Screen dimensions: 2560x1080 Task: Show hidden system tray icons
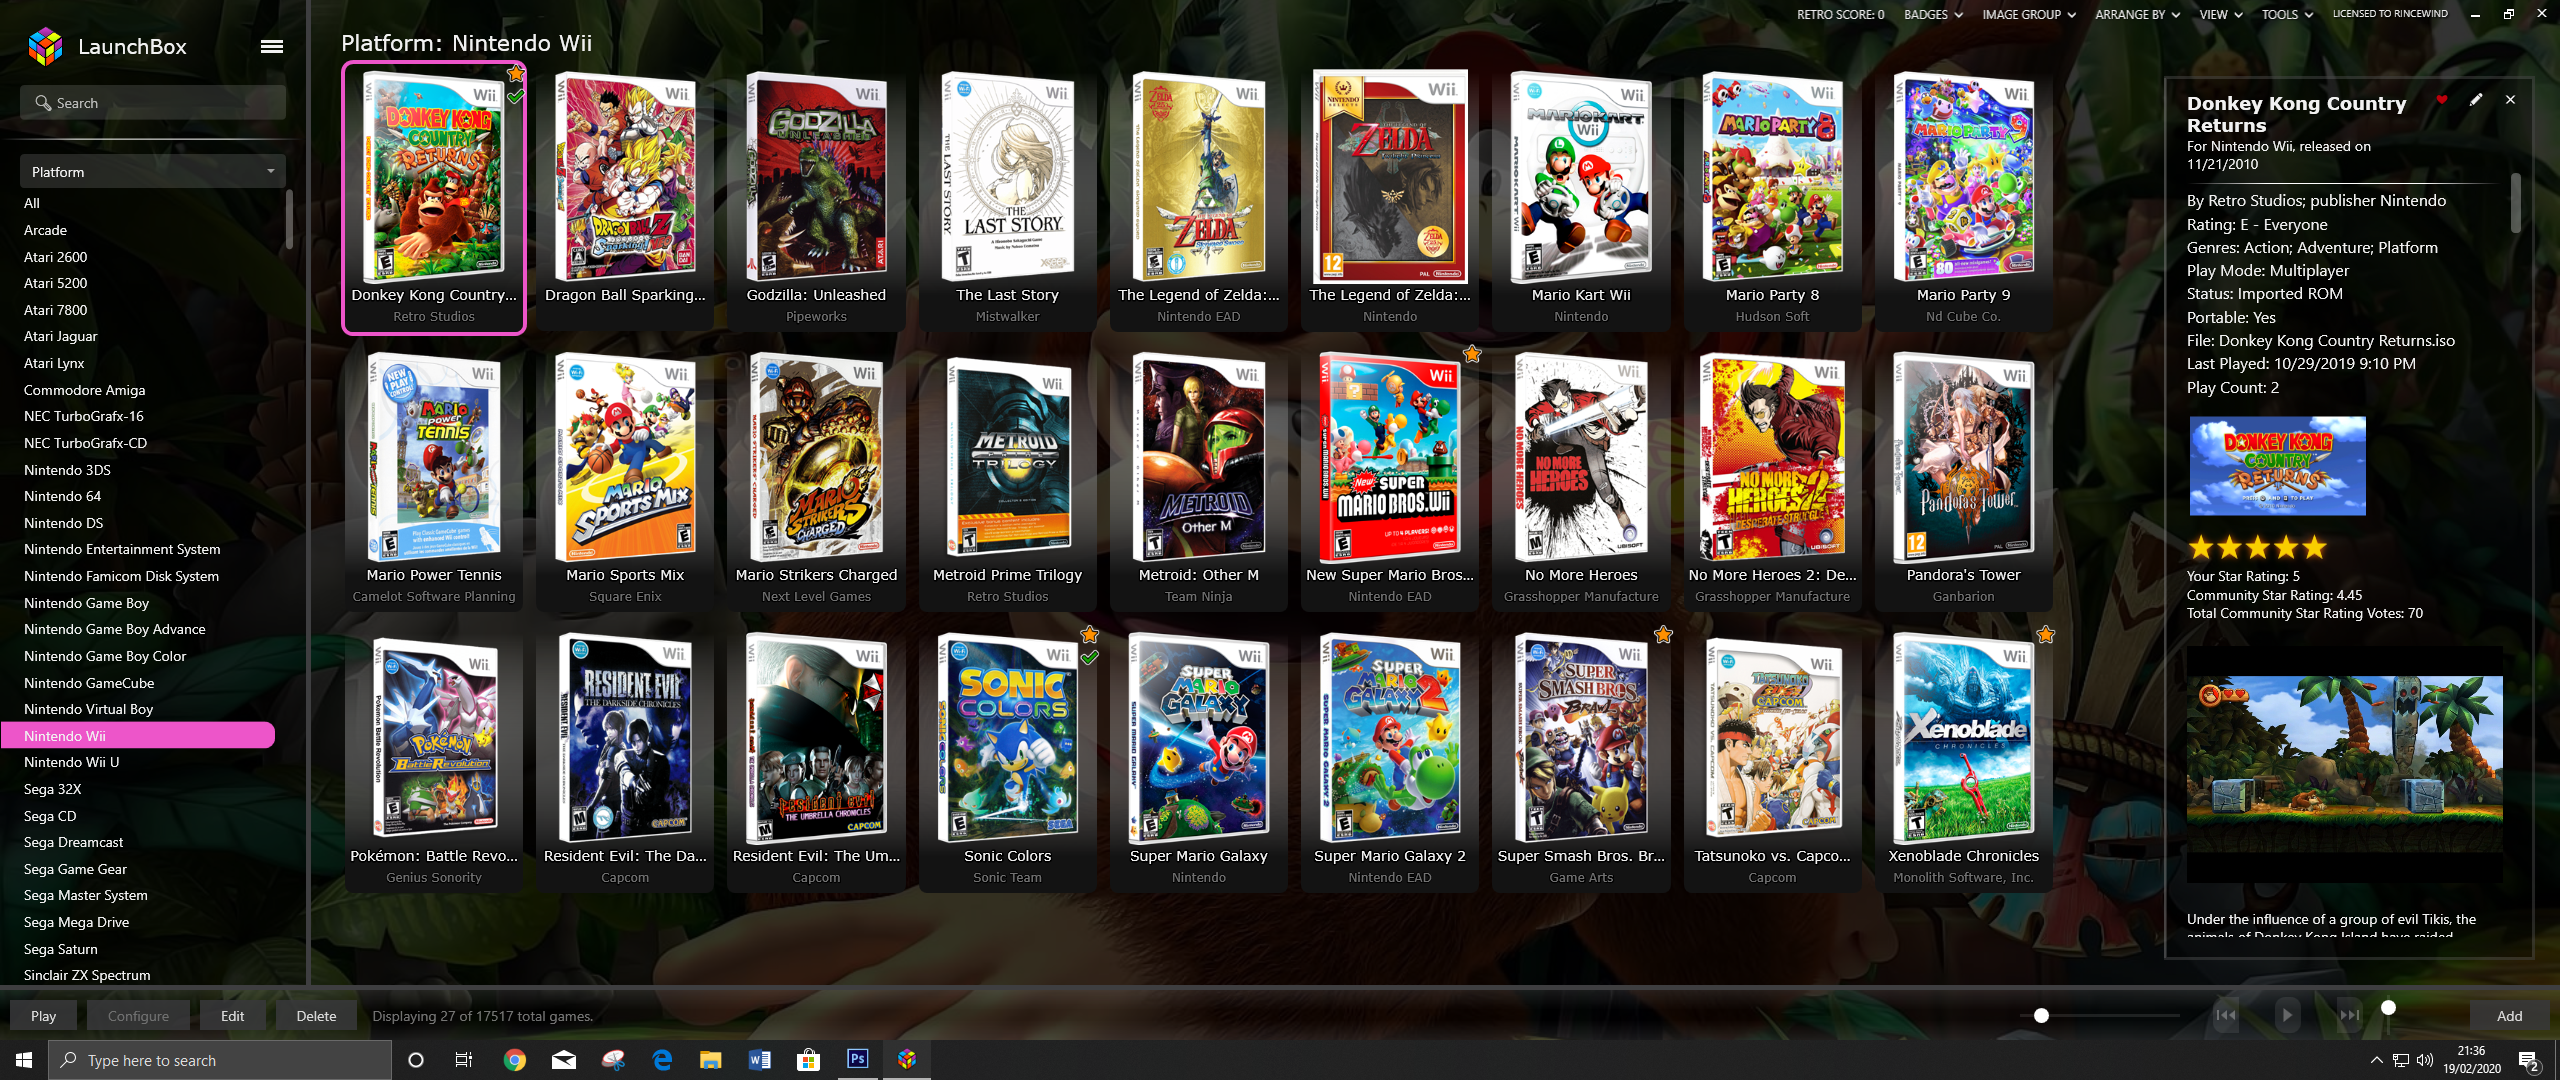click(2376, 1060)
